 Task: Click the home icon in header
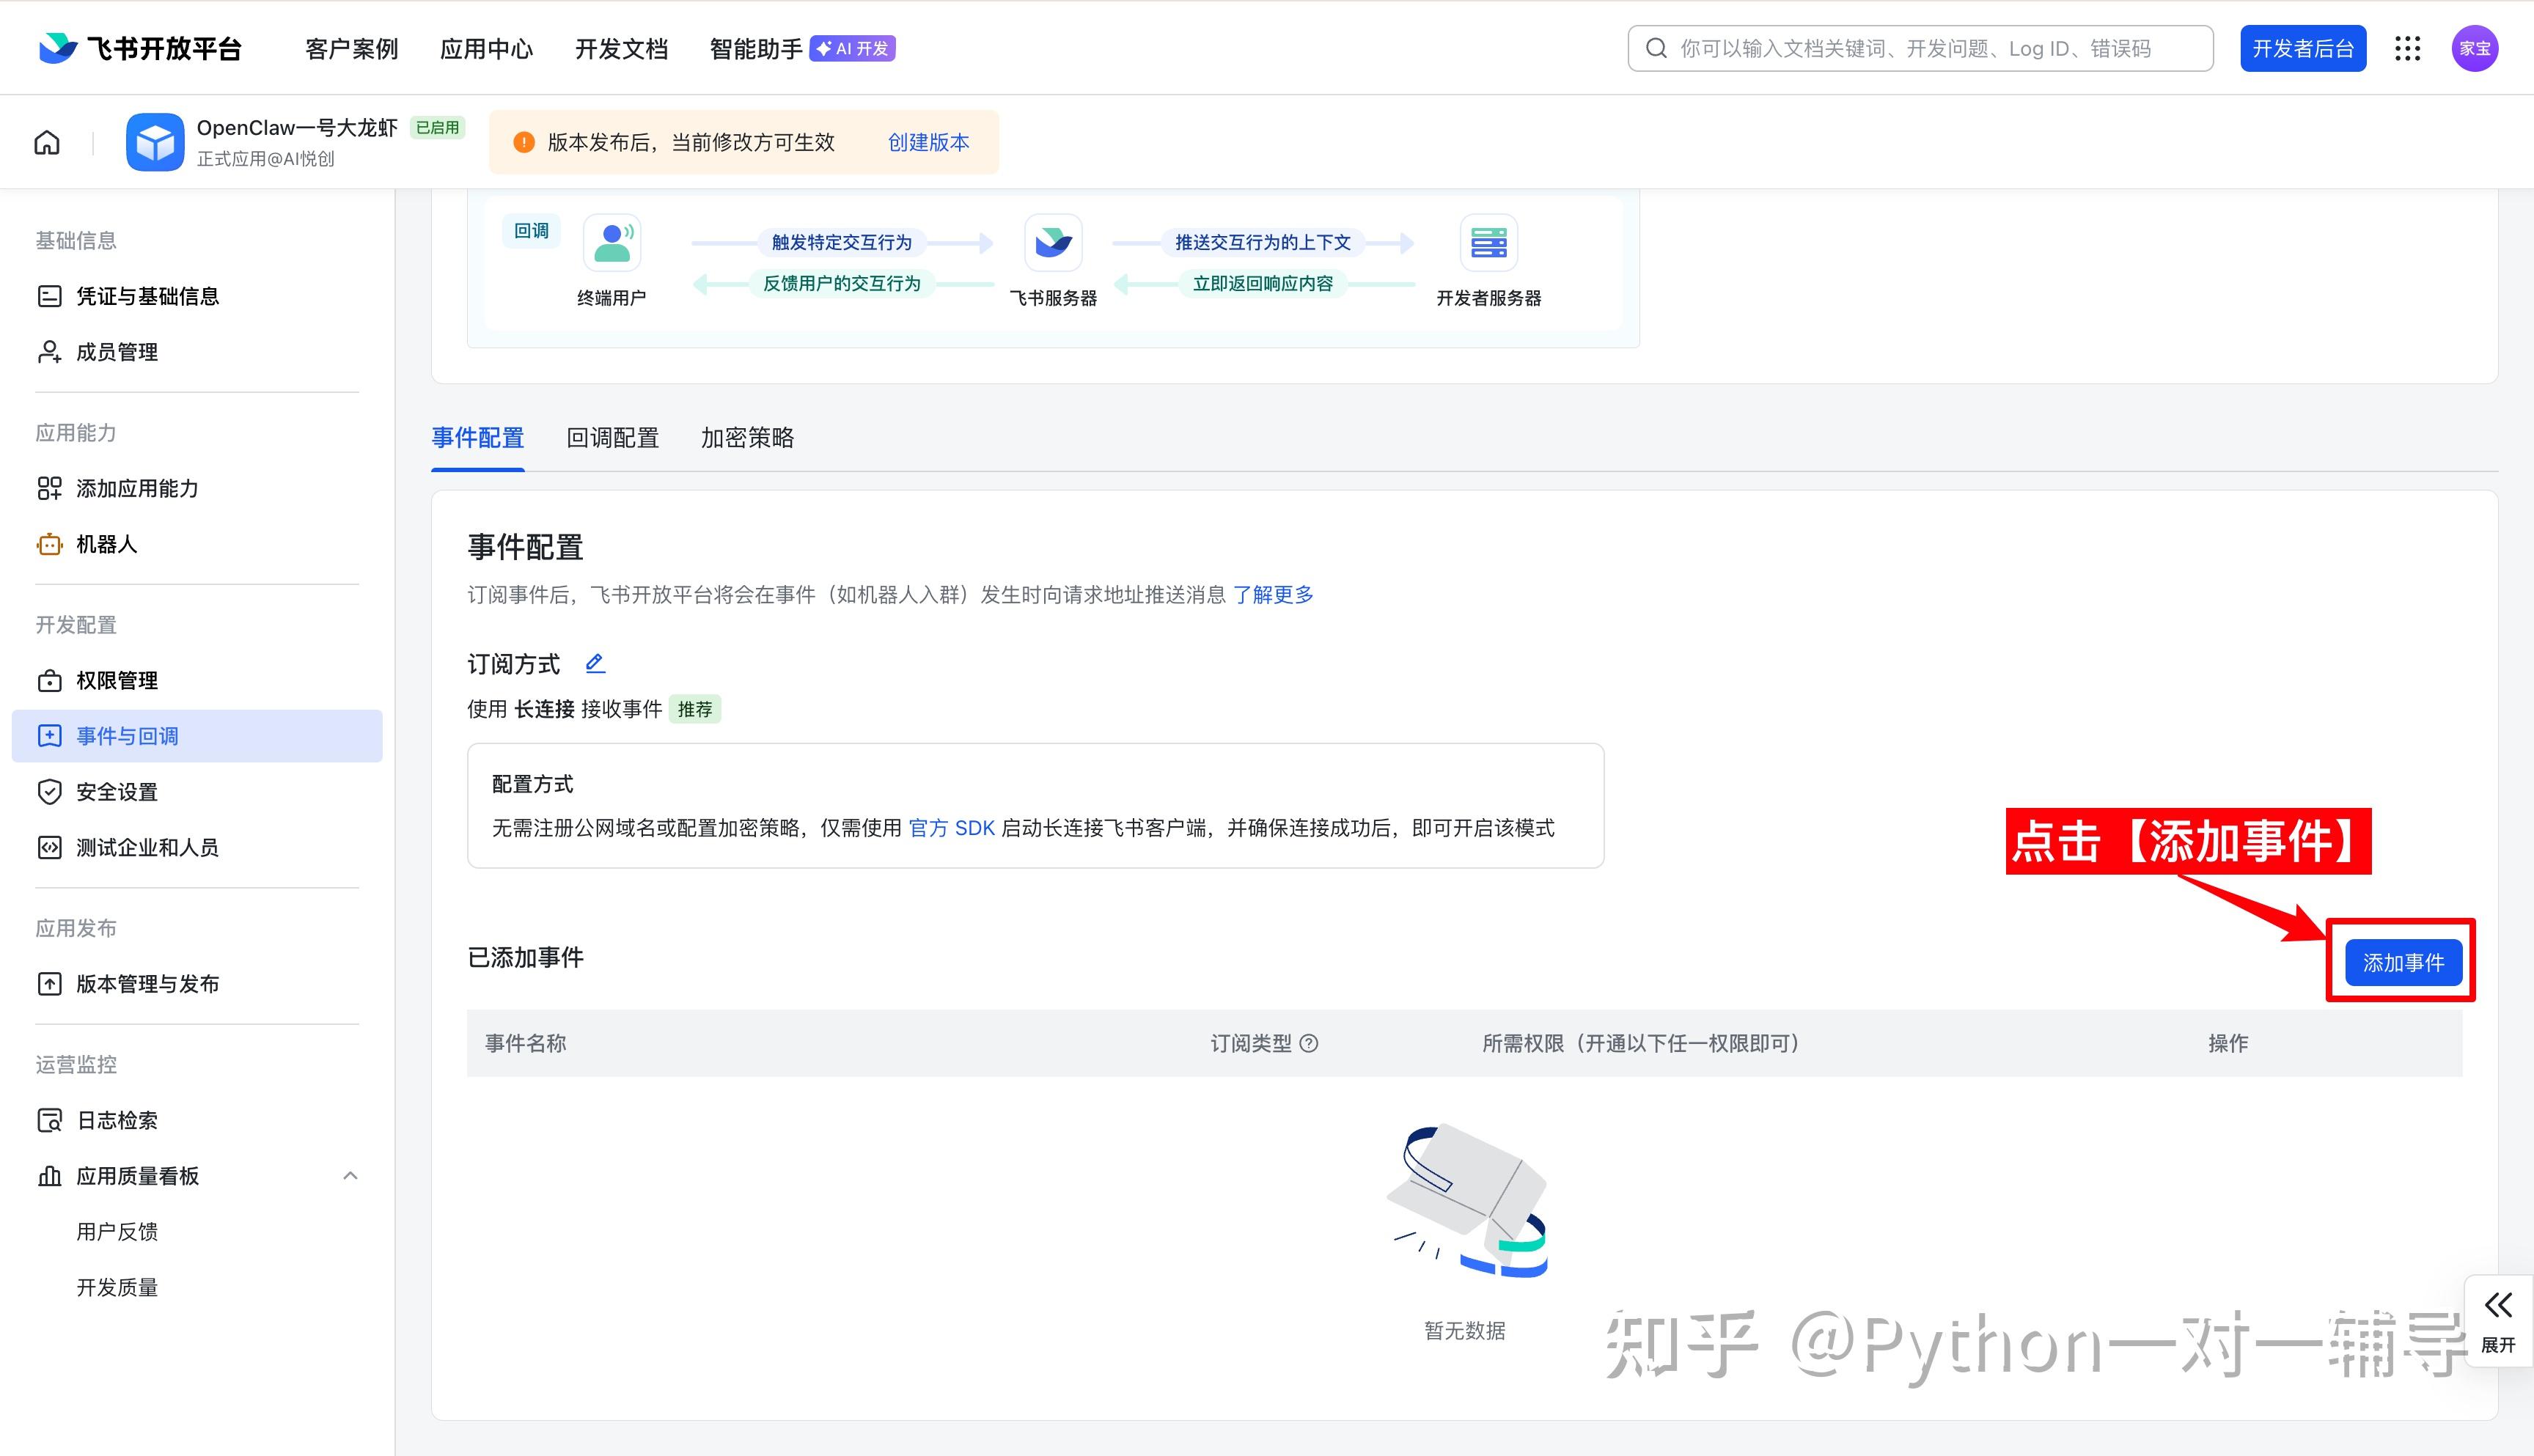tap(47, 142)
